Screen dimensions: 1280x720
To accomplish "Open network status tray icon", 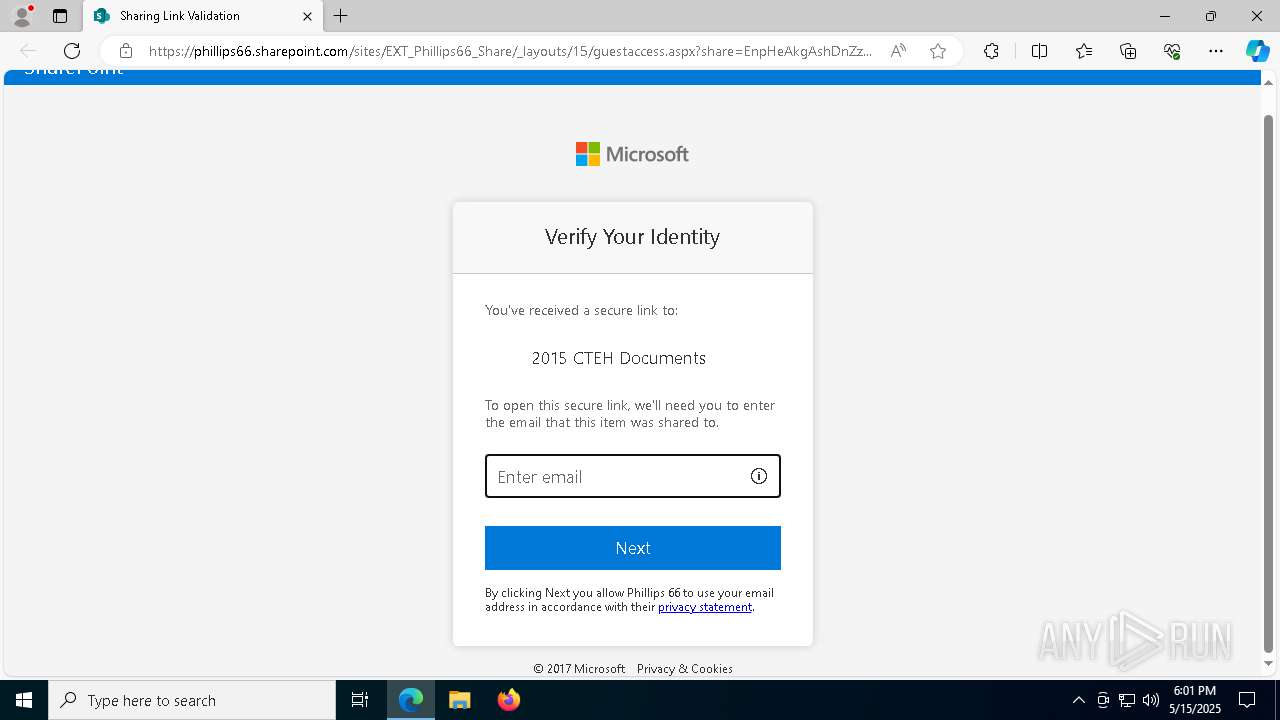I will pos(1127,700).
